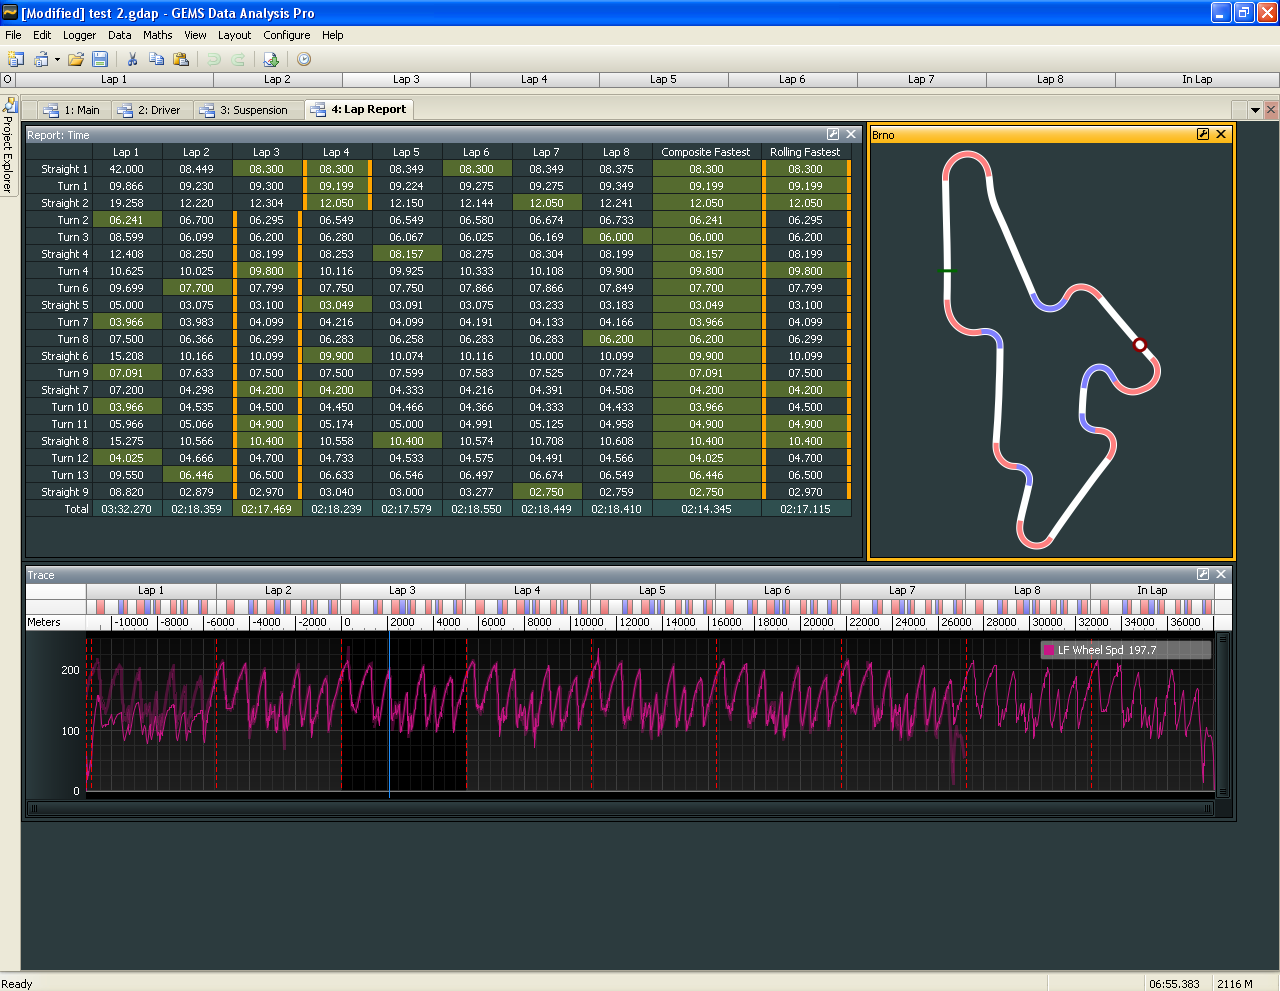Open the Layout menu
Viewport: 1280px width, 991px height.
pyautogui.click(x=235, y=35)
